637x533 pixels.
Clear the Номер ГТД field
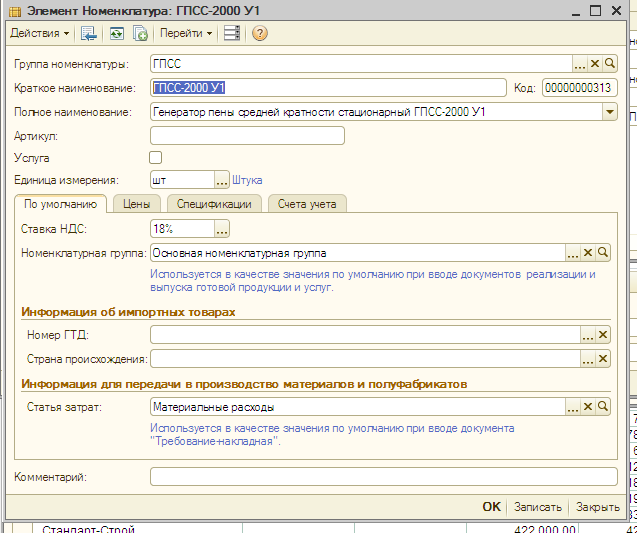coord(603,335)
